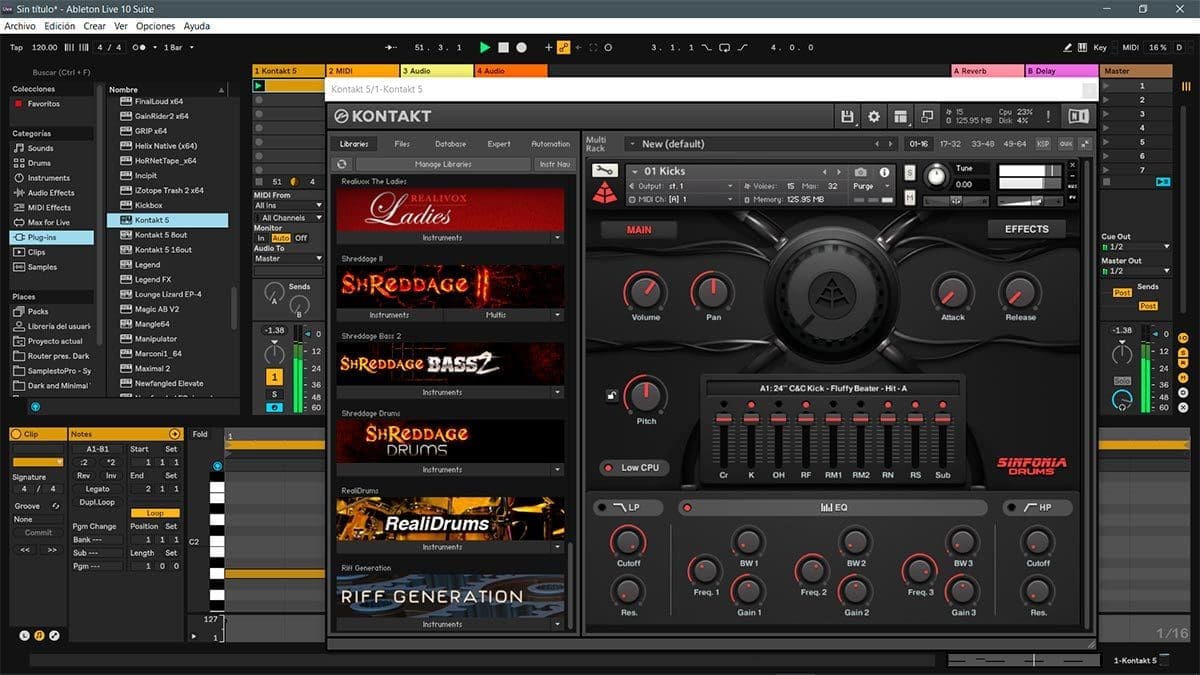This screenshot has height=675, width=1200.
Task: Show the Notes box toggle arrow icon
Action: point(175,434)
